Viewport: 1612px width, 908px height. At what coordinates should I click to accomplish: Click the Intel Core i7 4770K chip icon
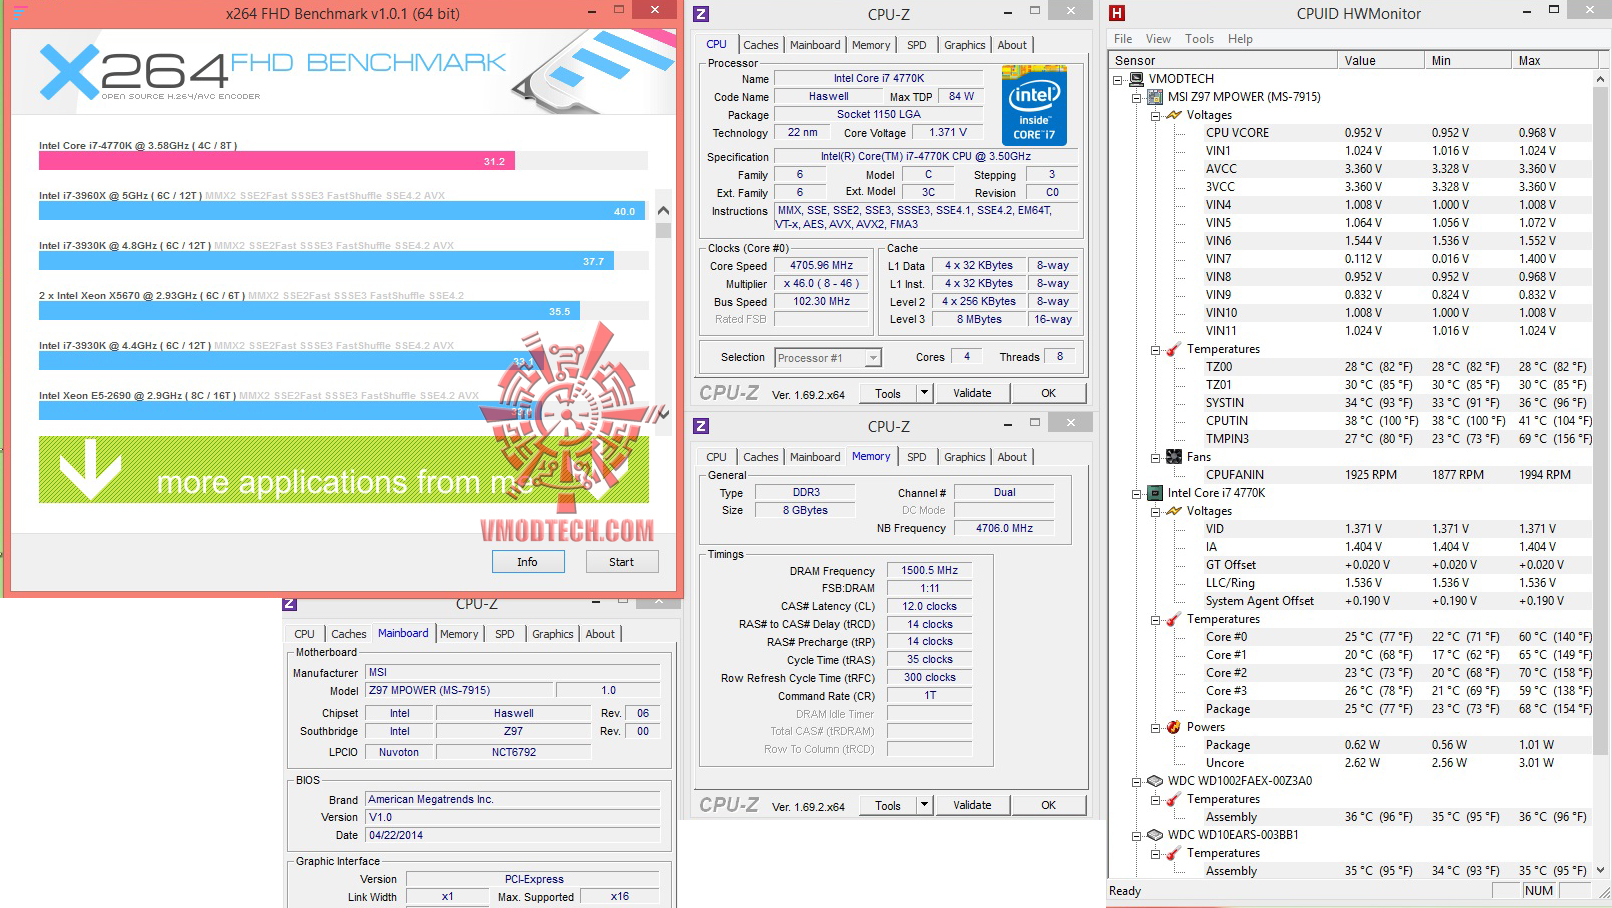(x=1155, y=493)
